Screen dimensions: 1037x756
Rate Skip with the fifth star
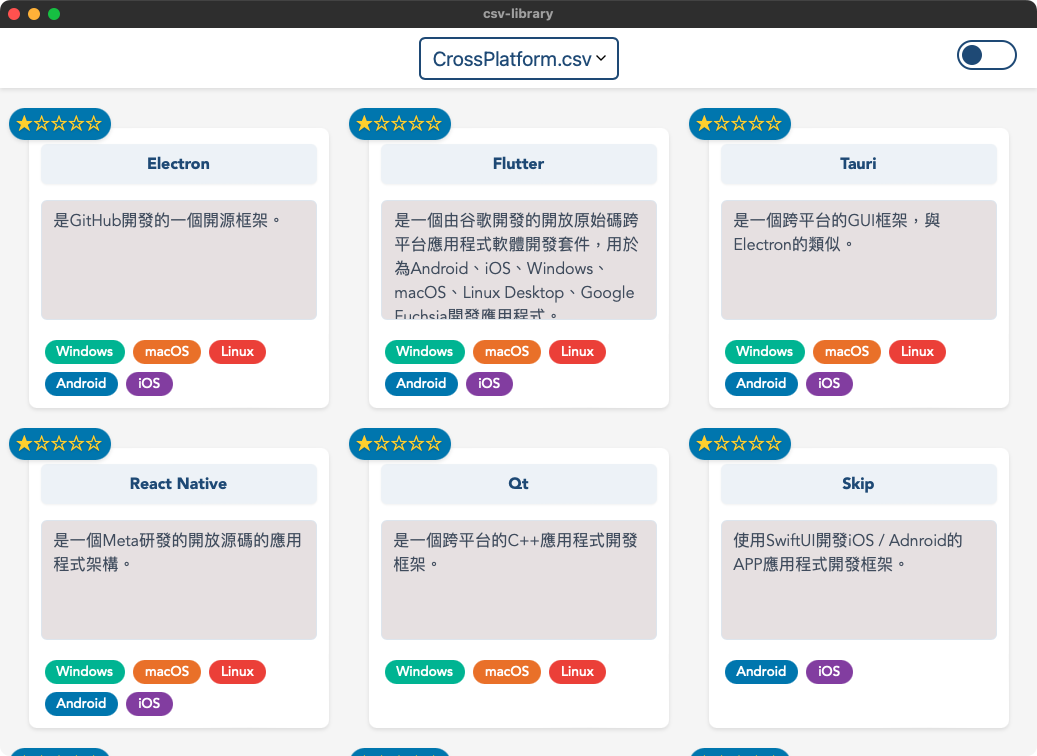(x=774, y=444)
